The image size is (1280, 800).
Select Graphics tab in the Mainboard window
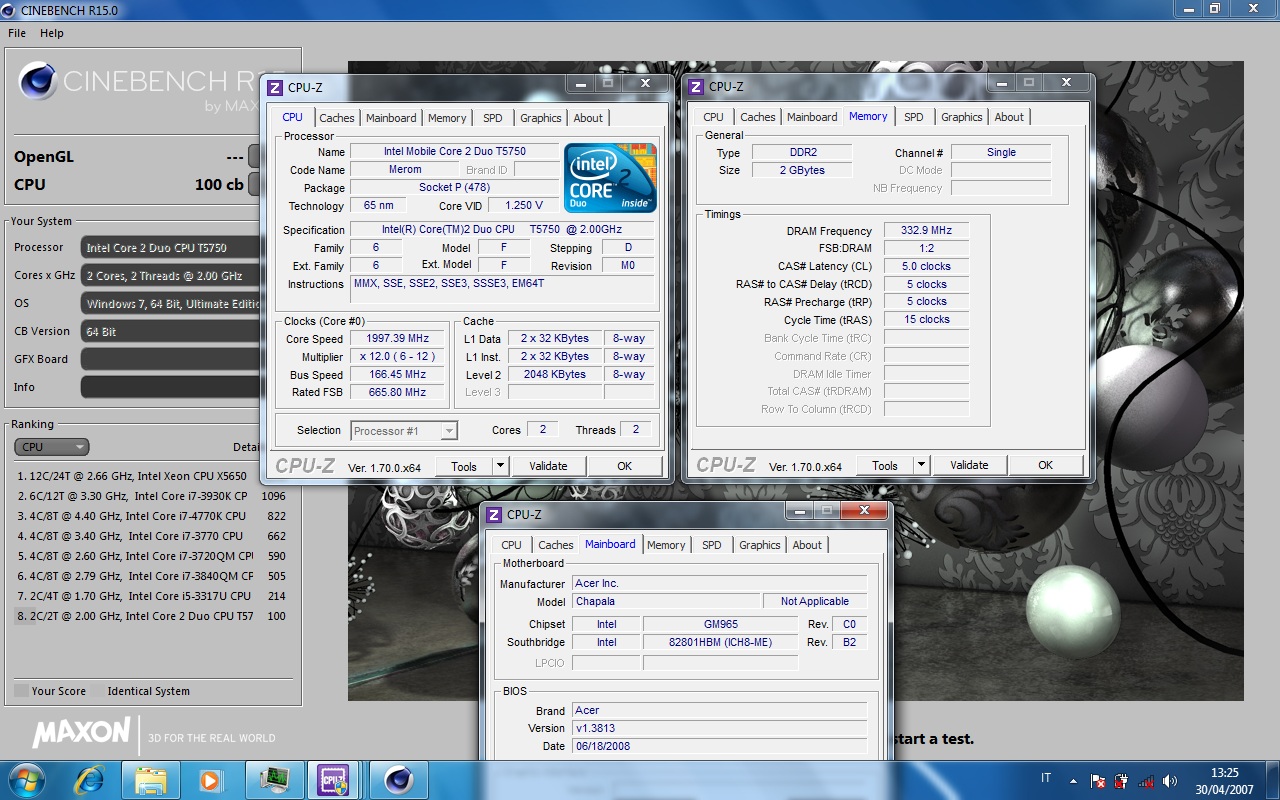760,545
